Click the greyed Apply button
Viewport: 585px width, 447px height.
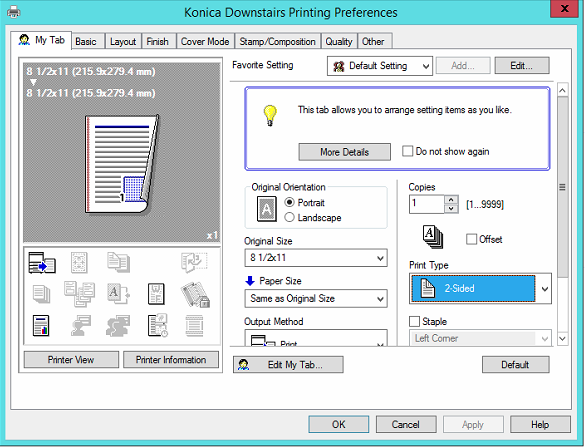pyautogui.click(x=473, y=424)
